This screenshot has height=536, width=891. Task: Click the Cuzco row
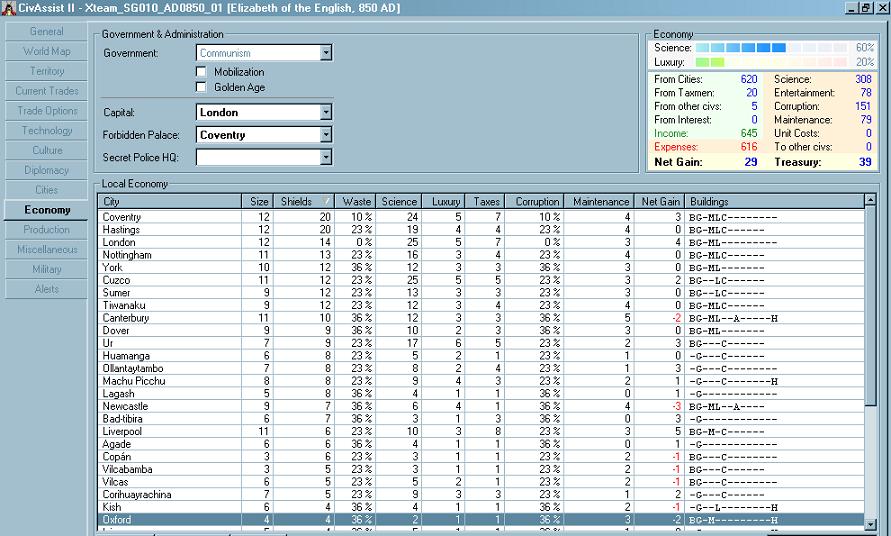[481, 280]
